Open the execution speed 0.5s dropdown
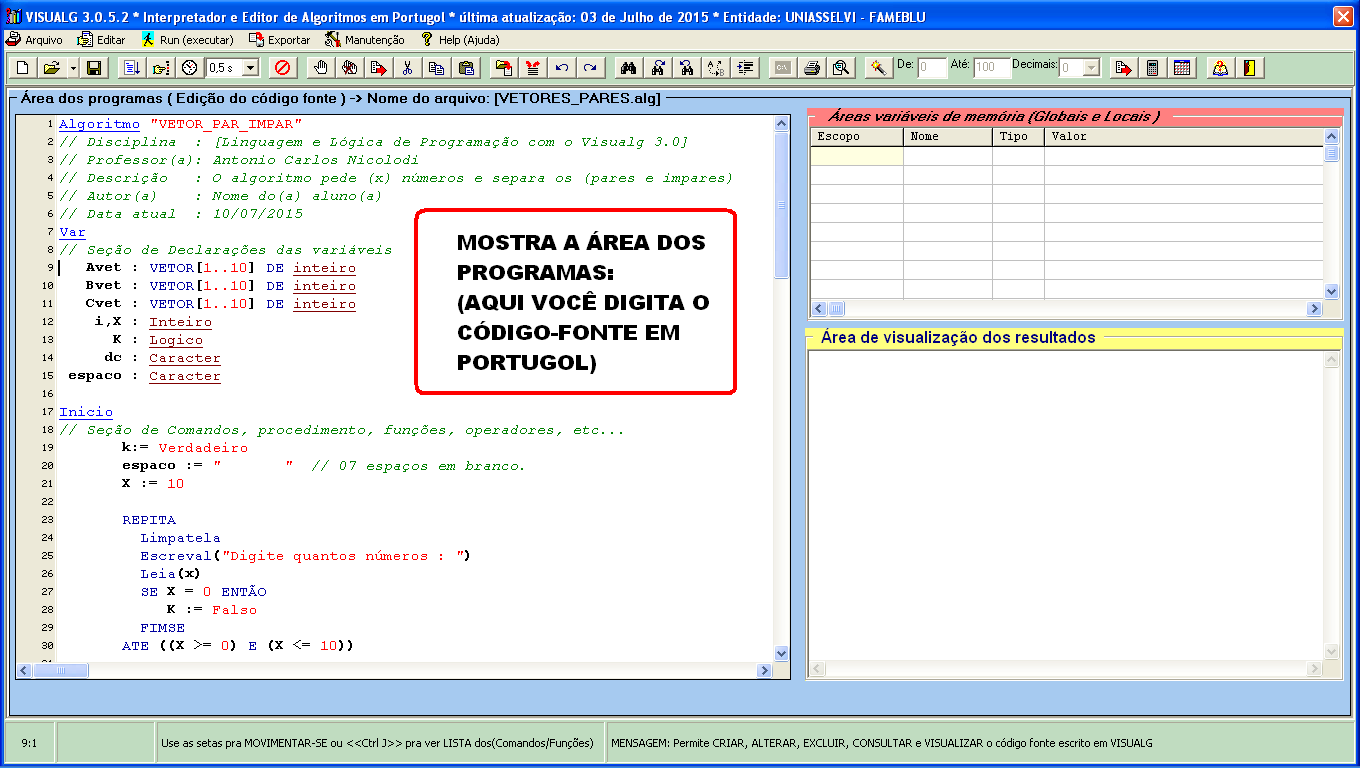The height and width of the screenshot is (768, 1360). pyautogui.click(x=250, y=68)
